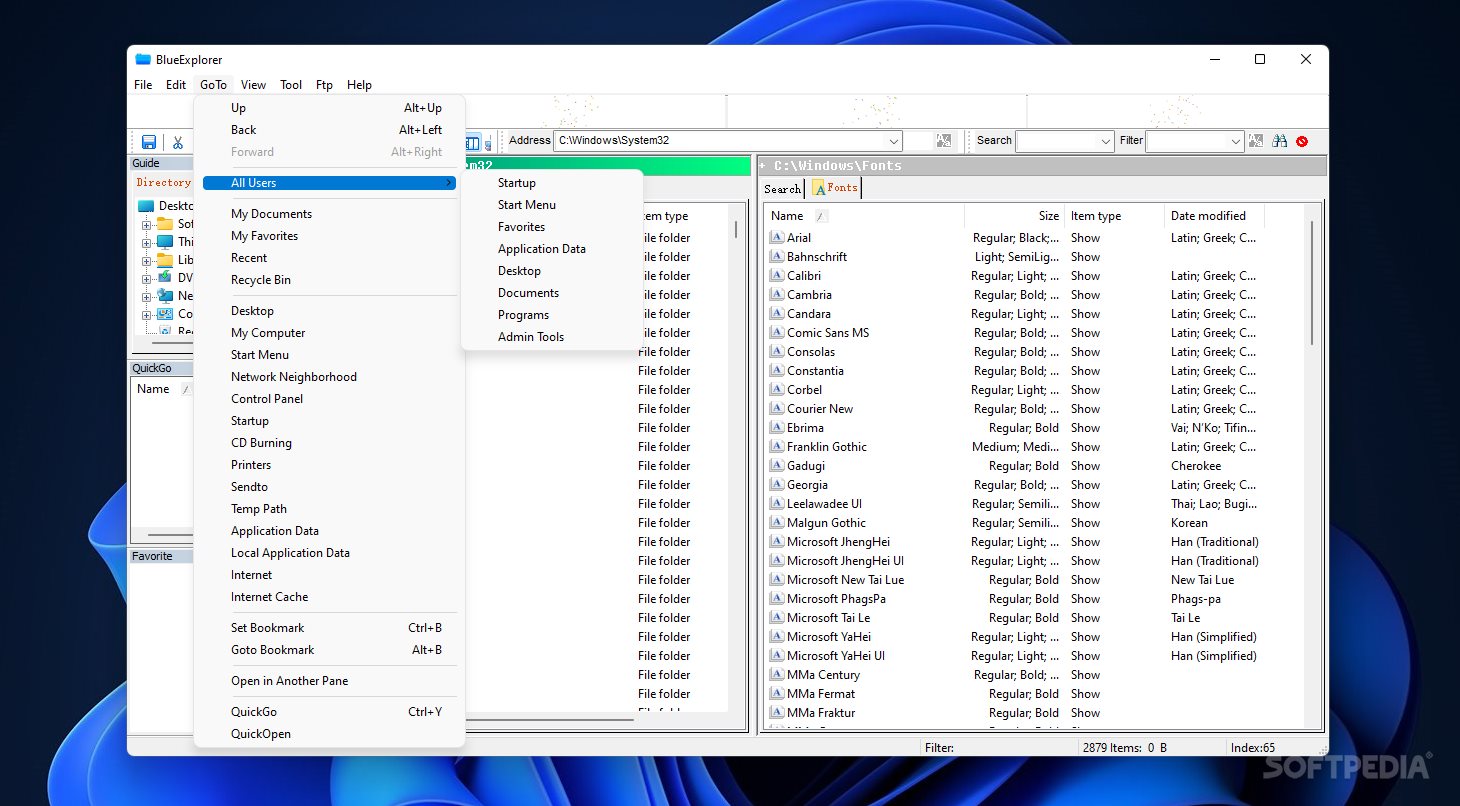Open the Filter combo box dropdown
This screenshot has height=806, width=1460.
point(1236,141)
